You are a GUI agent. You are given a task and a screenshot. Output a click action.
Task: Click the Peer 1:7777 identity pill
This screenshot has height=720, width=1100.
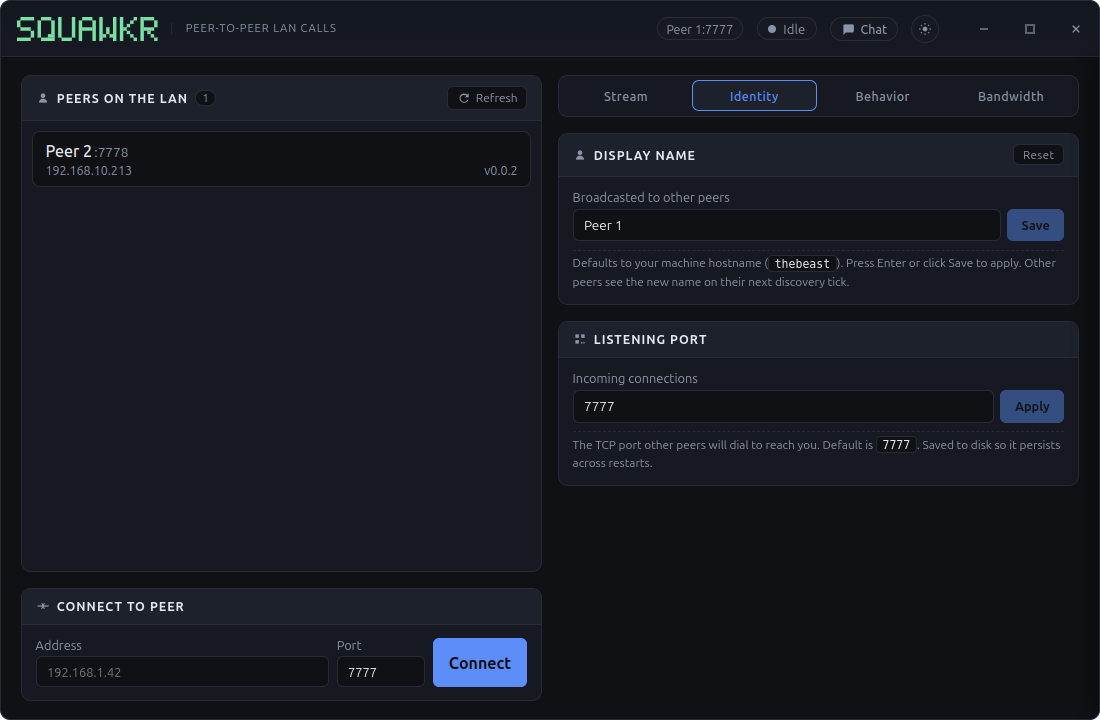(x=699, y=29)
